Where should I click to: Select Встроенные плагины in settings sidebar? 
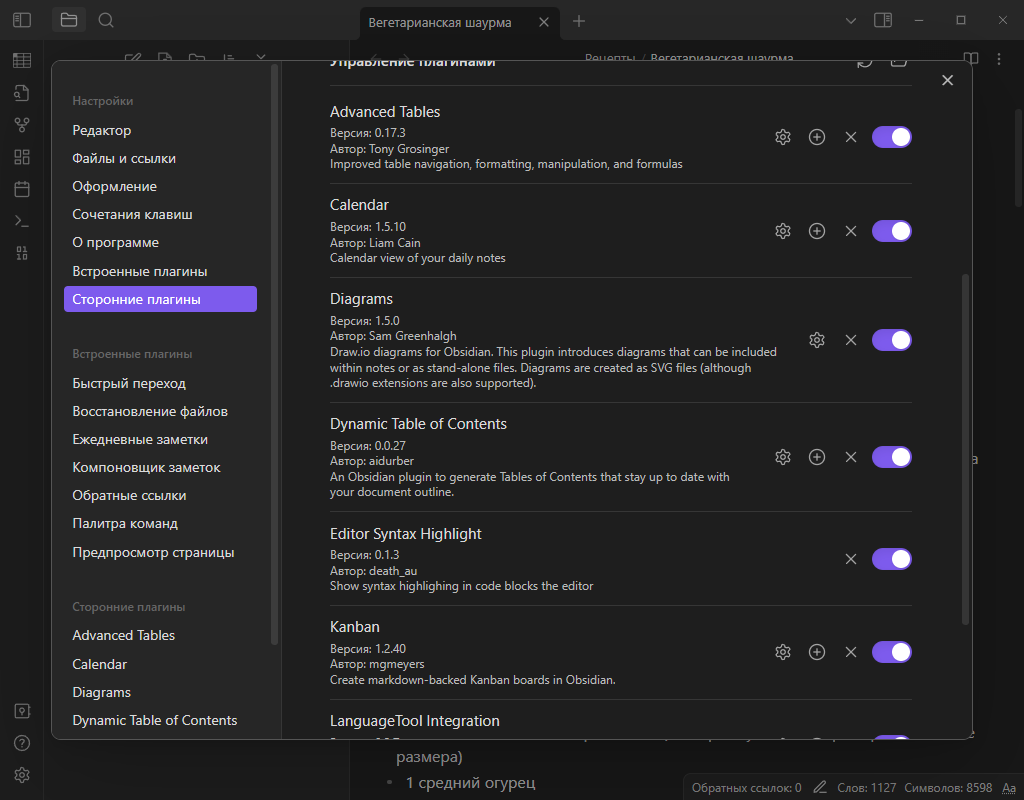click(x=160, y=271)
